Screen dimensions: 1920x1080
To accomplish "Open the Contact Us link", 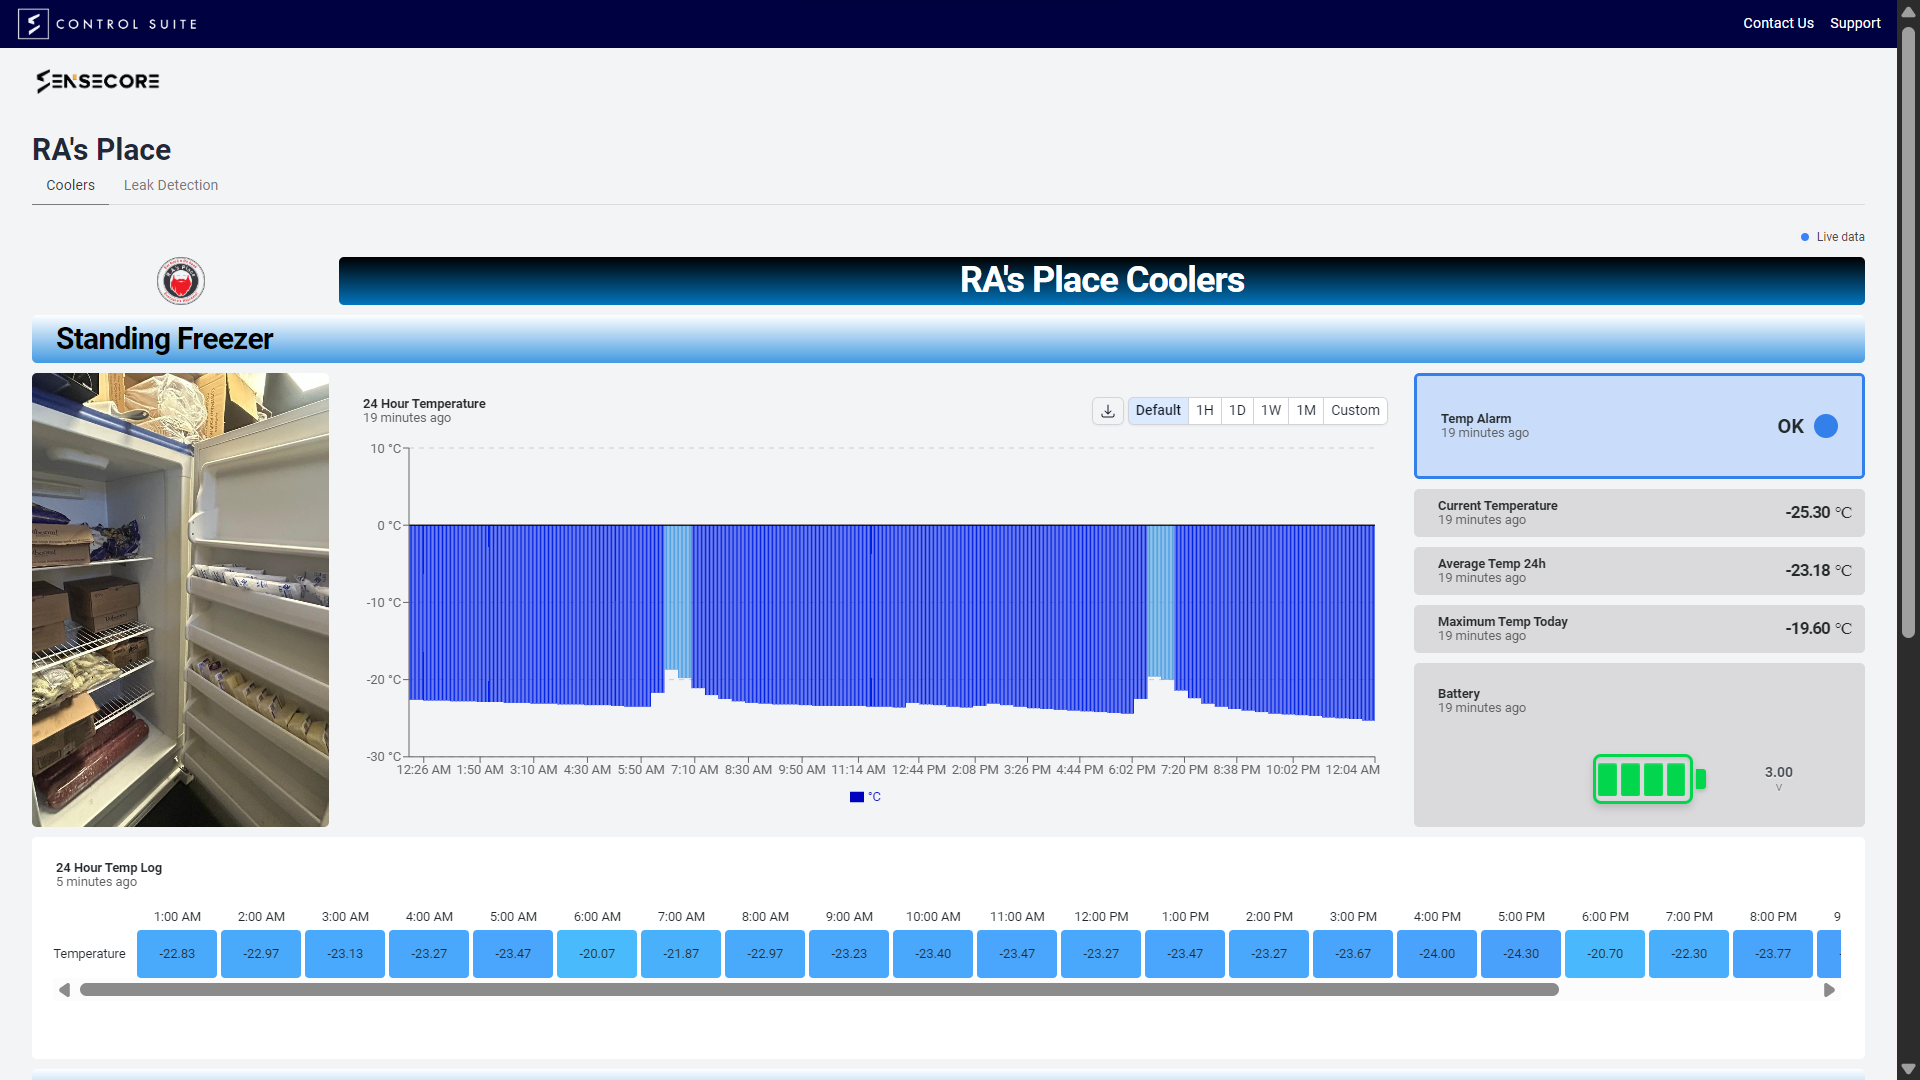I will tap(1778, 23).
